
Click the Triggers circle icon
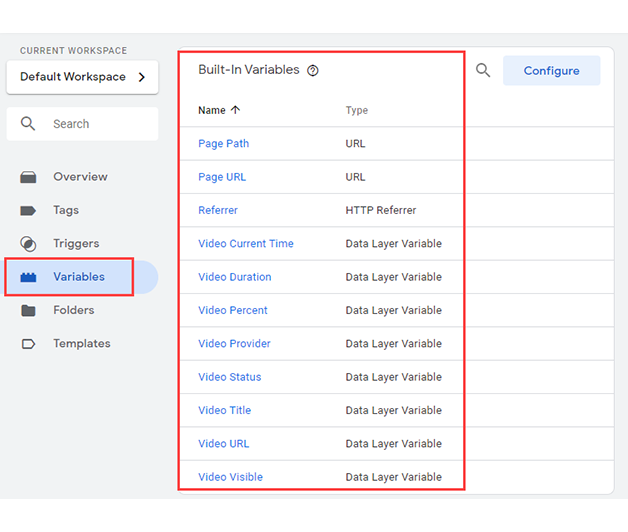(x=28, y=244)
